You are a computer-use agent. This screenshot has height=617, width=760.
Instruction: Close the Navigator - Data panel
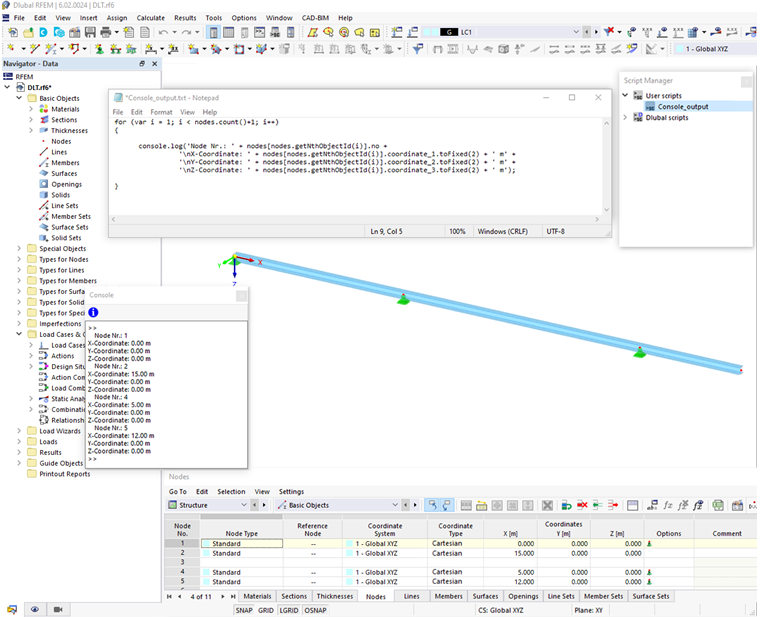(x=155, y=63)
